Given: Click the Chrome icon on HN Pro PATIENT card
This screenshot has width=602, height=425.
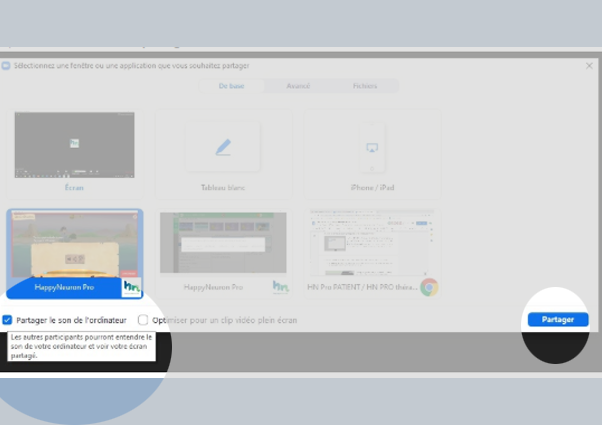Looking at the screenshot, I should 429,287.
